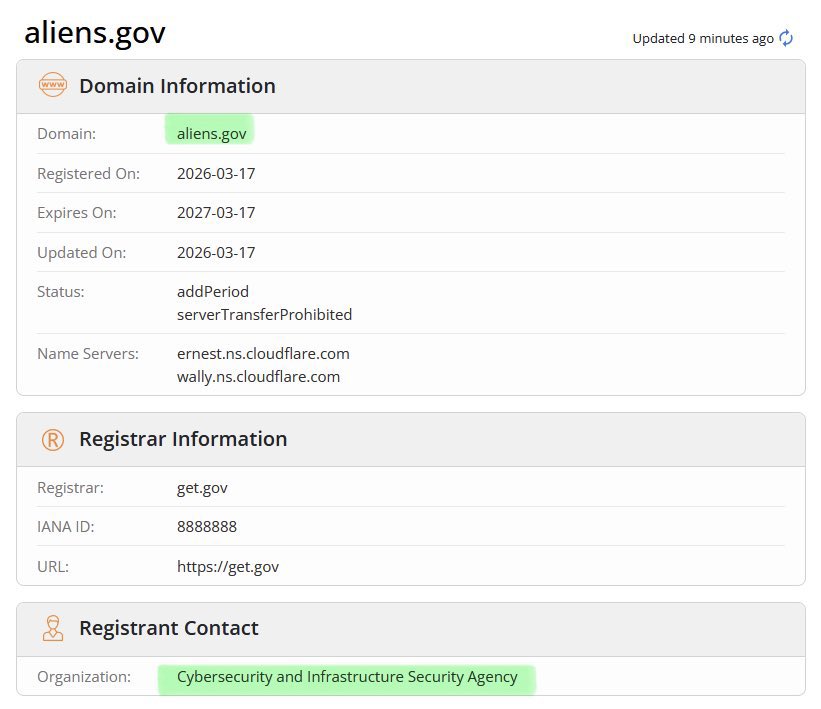821x709 pixels.
Task: Click the Organization: label
Action: (x=84, y=677)
